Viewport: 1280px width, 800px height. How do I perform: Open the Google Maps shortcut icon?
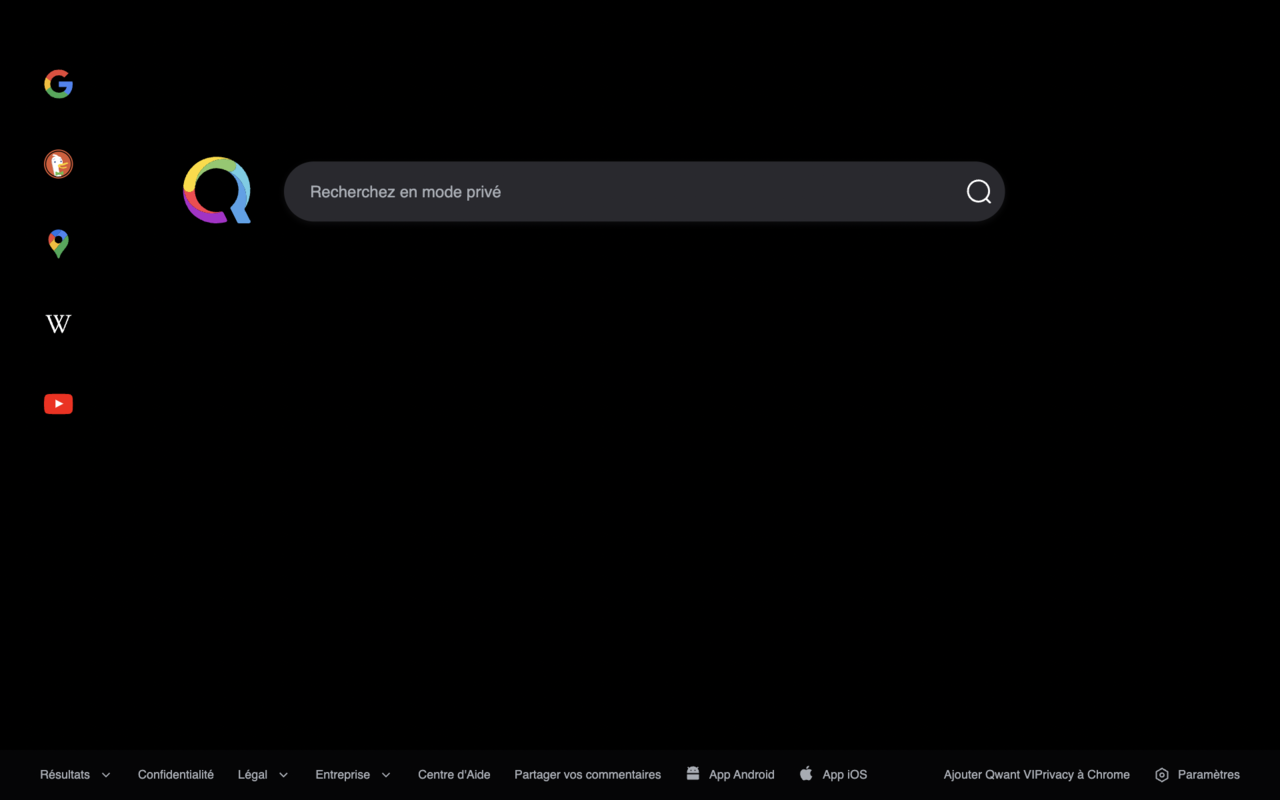(x=58, y=244)
